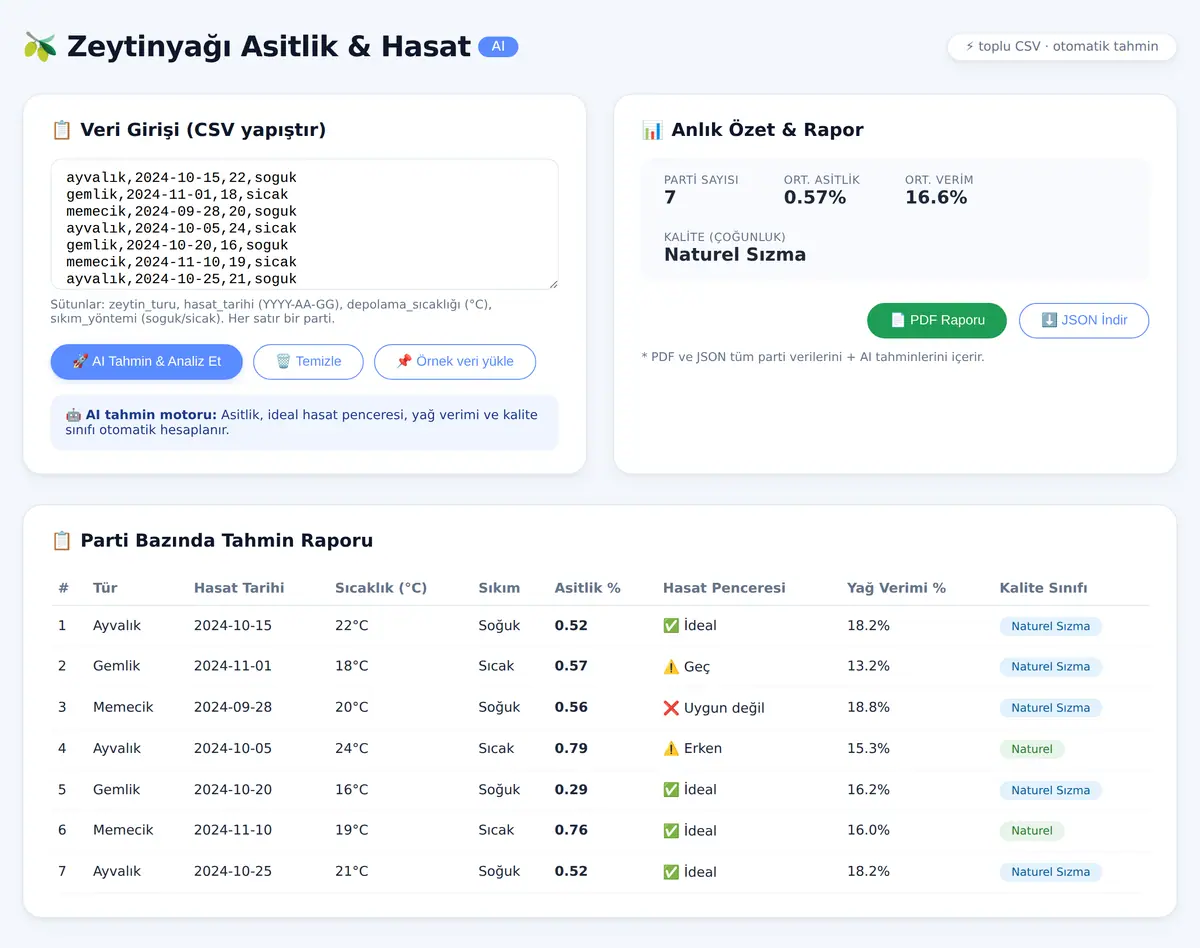Click yield value 13.2%
This screenshot has height=948, width=1200.
click(x=868, y=667)
